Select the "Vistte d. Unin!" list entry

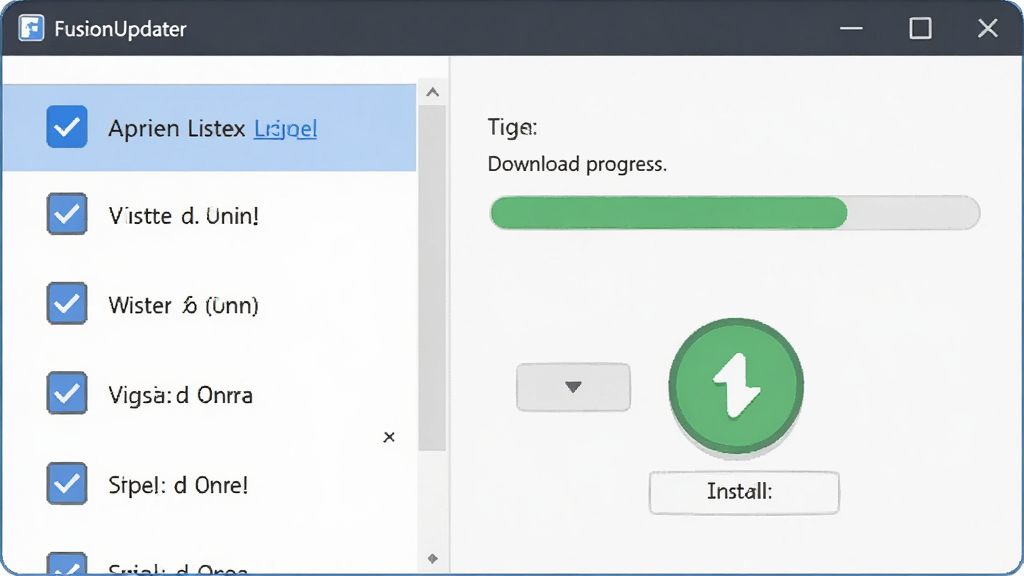[x=184, y=216]
